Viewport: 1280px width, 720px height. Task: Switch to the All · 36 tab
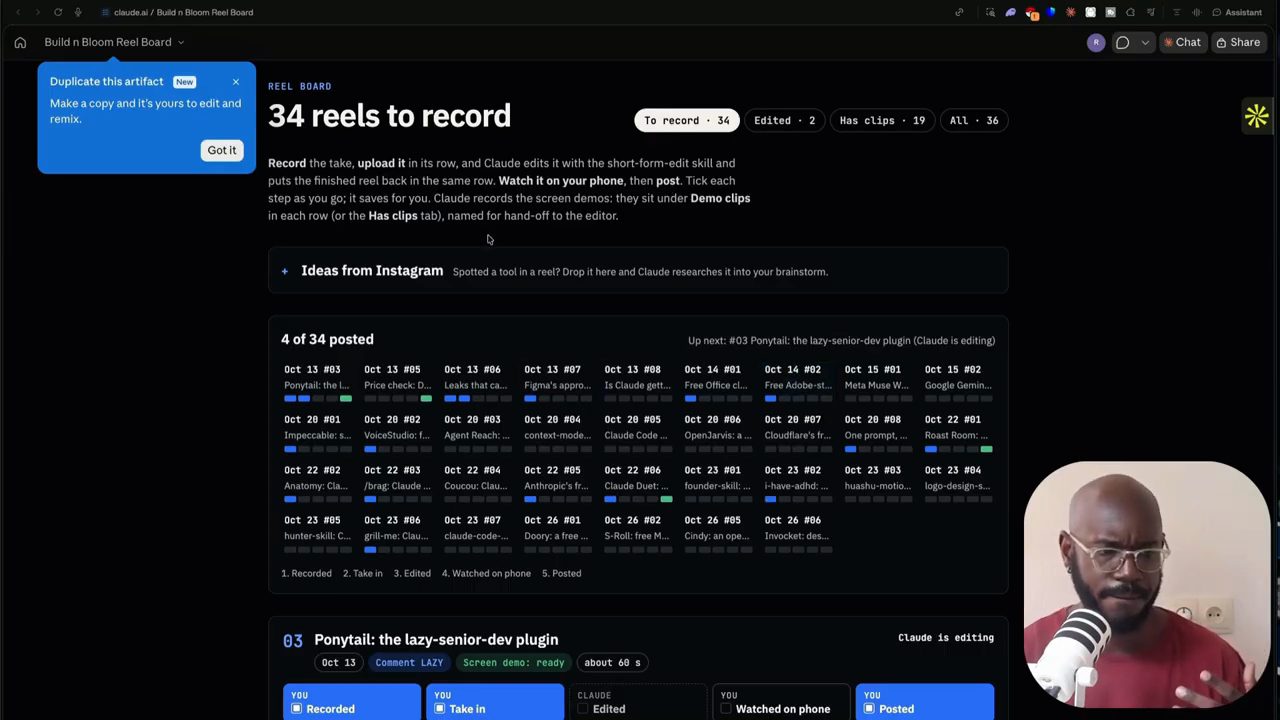tap(974, 120)
